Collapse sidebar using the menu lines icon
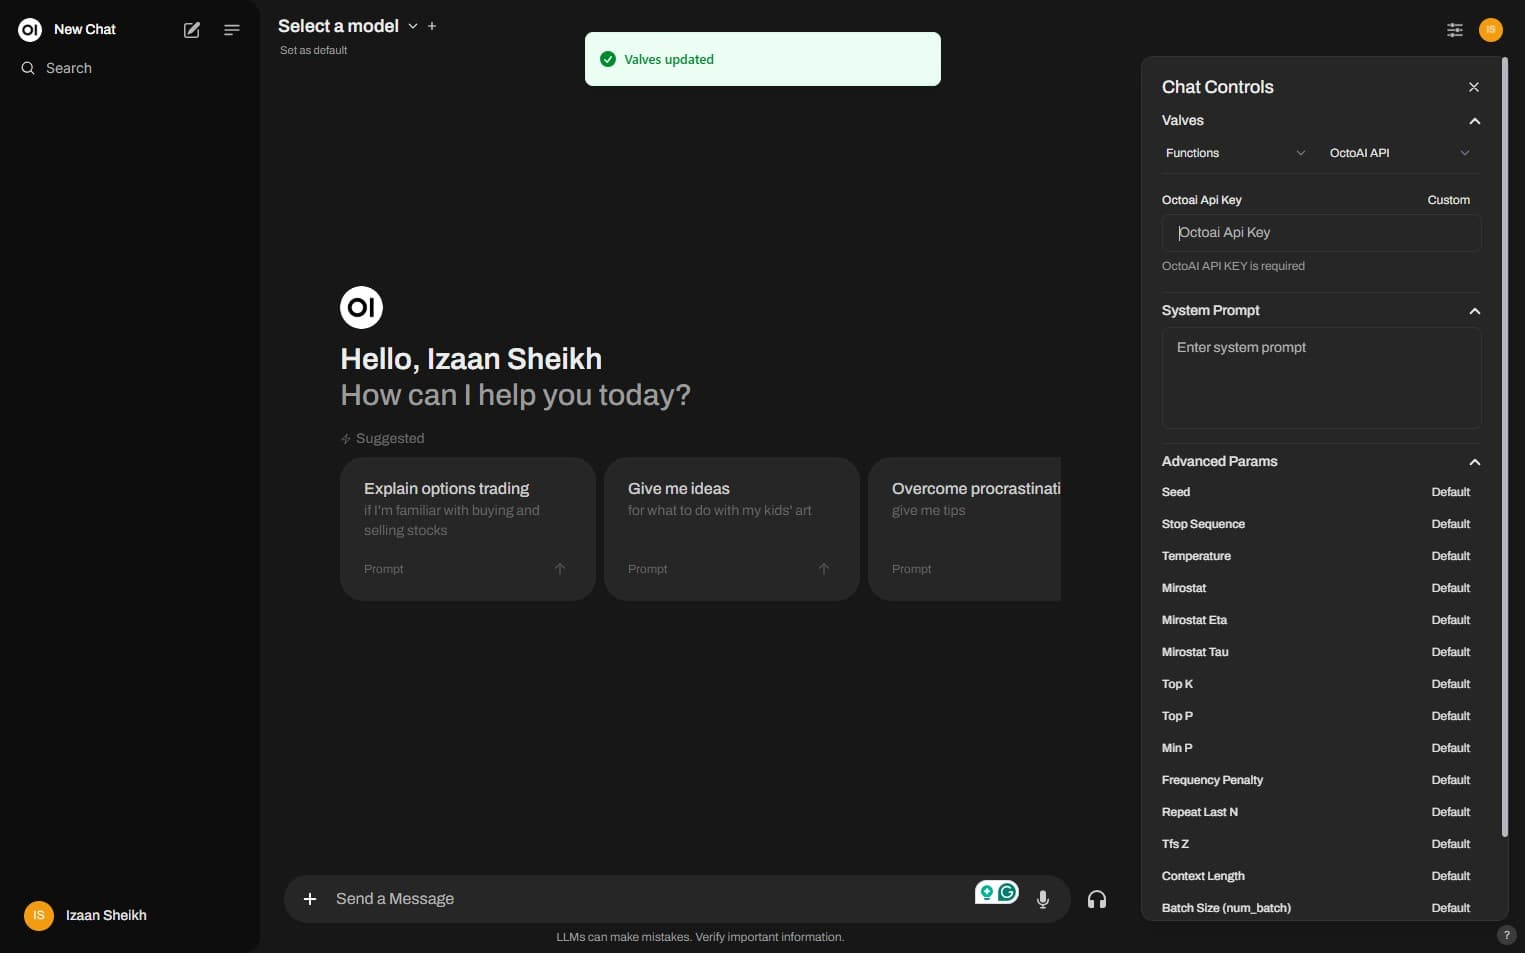This screenshot has height=953, width=1525. tap(232, 30)
